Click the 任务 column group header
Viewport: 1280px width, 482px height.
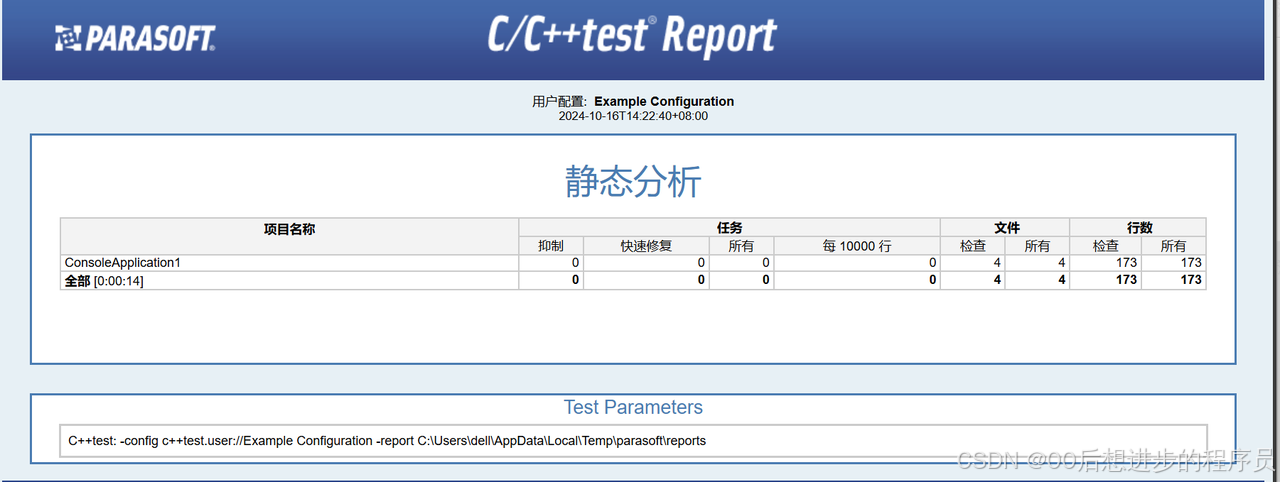[x=729, y=228]
